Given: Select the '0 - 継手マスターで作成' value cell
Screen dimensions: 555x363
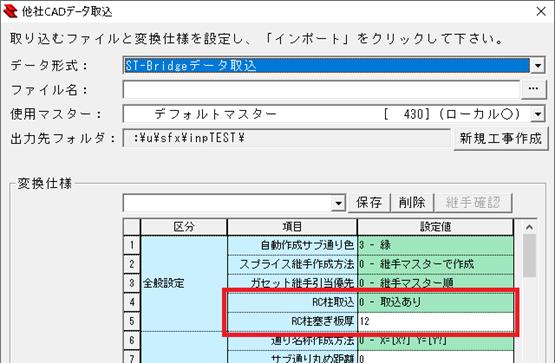Looking at the screenshot, I should point(435,264).
